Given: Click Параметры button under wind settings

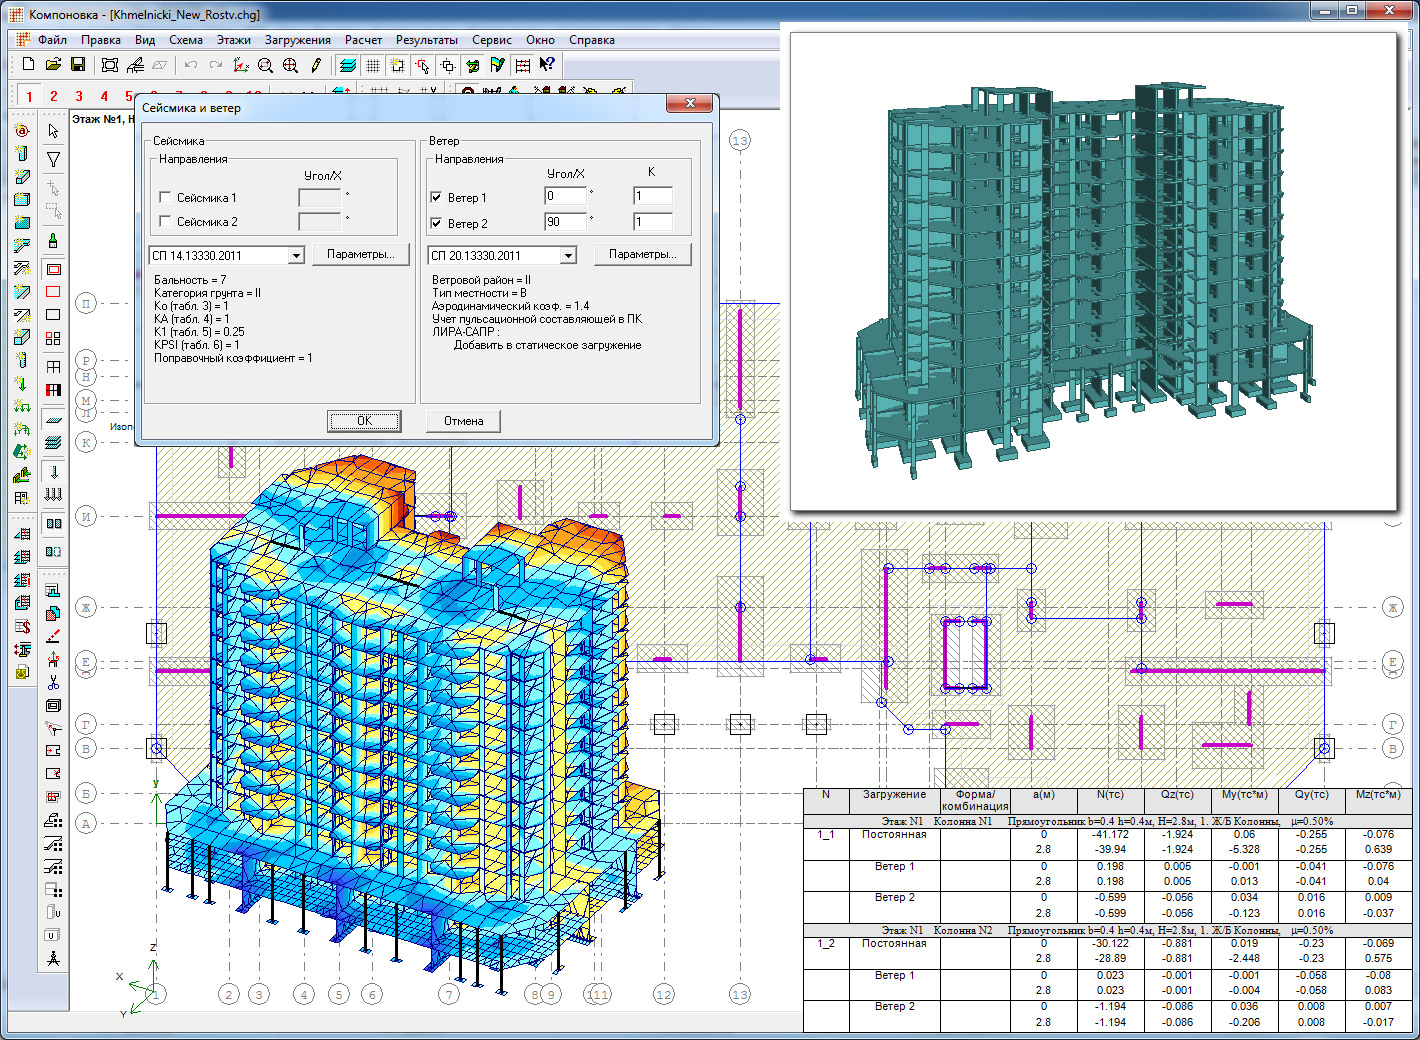Looking at the screenshot, I should click(x=642, y=255).
